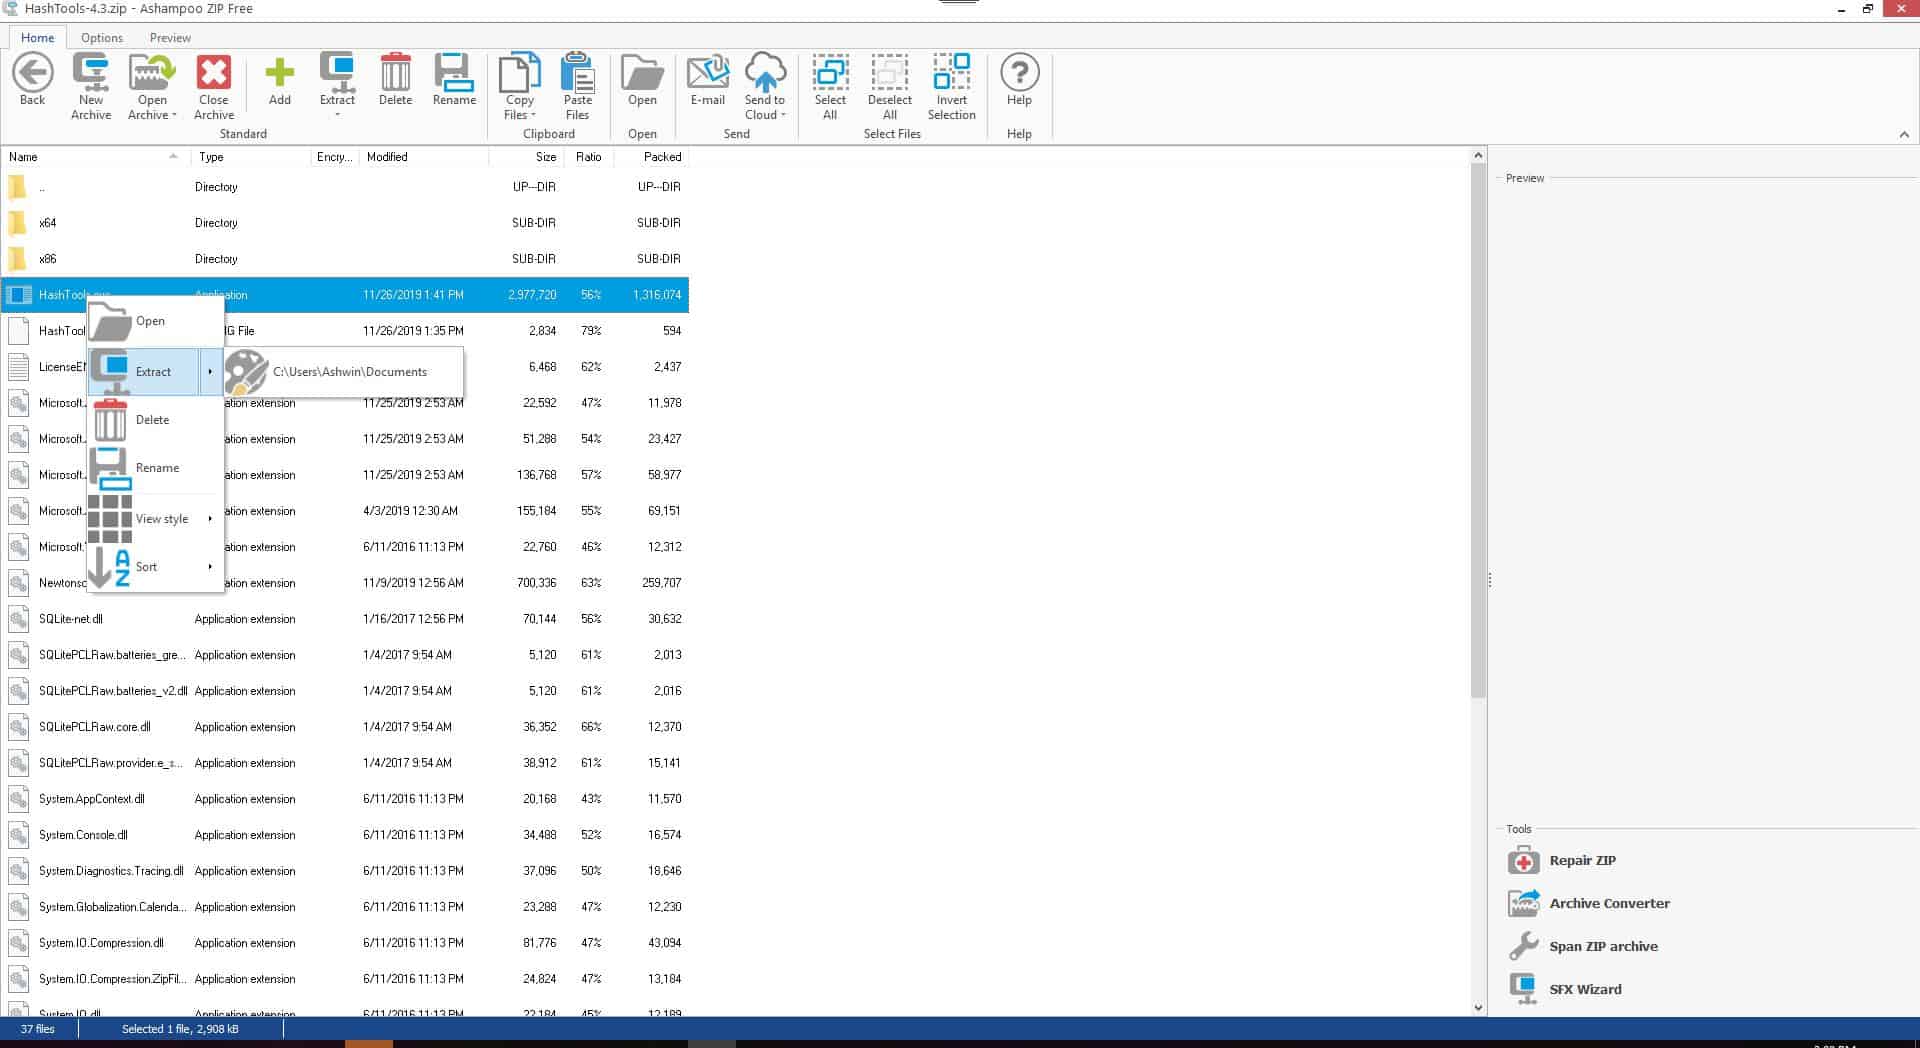Extract files using the ribbon Extract icon
This screenshot has width=1920, height=1048.
337,80
